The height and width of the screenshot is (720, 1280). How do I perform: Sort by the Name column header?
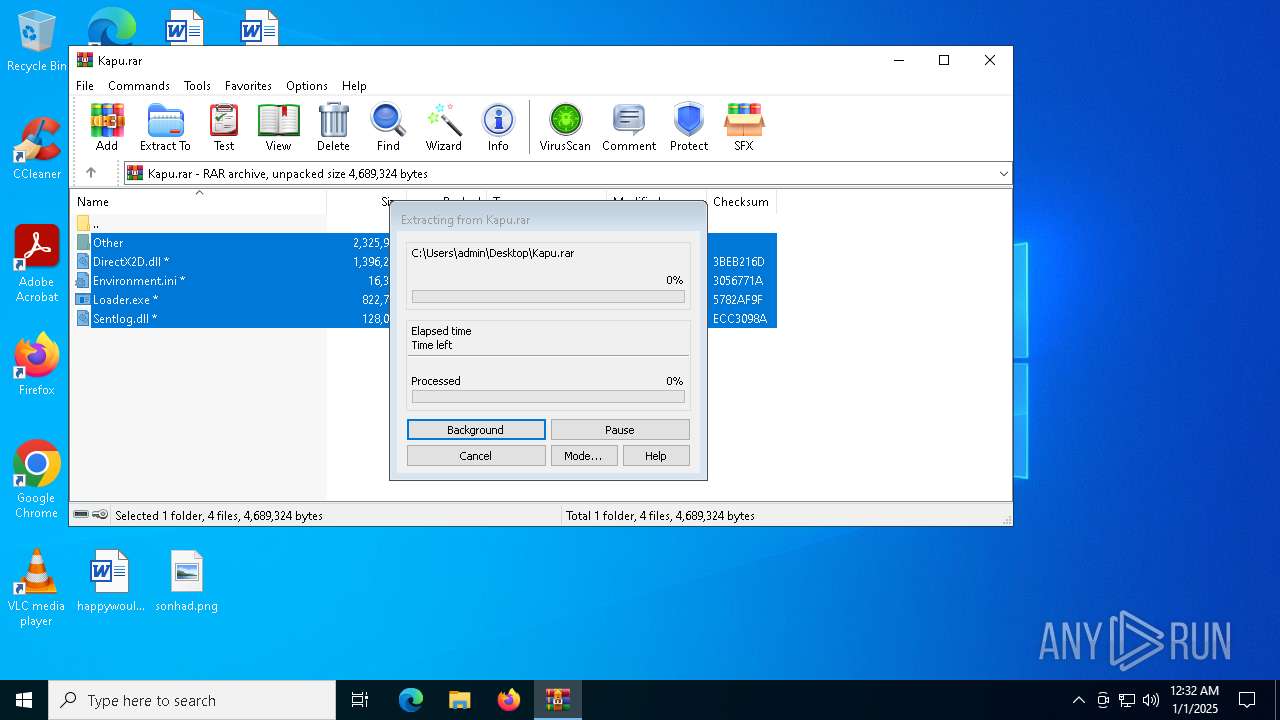pos(199,202)
